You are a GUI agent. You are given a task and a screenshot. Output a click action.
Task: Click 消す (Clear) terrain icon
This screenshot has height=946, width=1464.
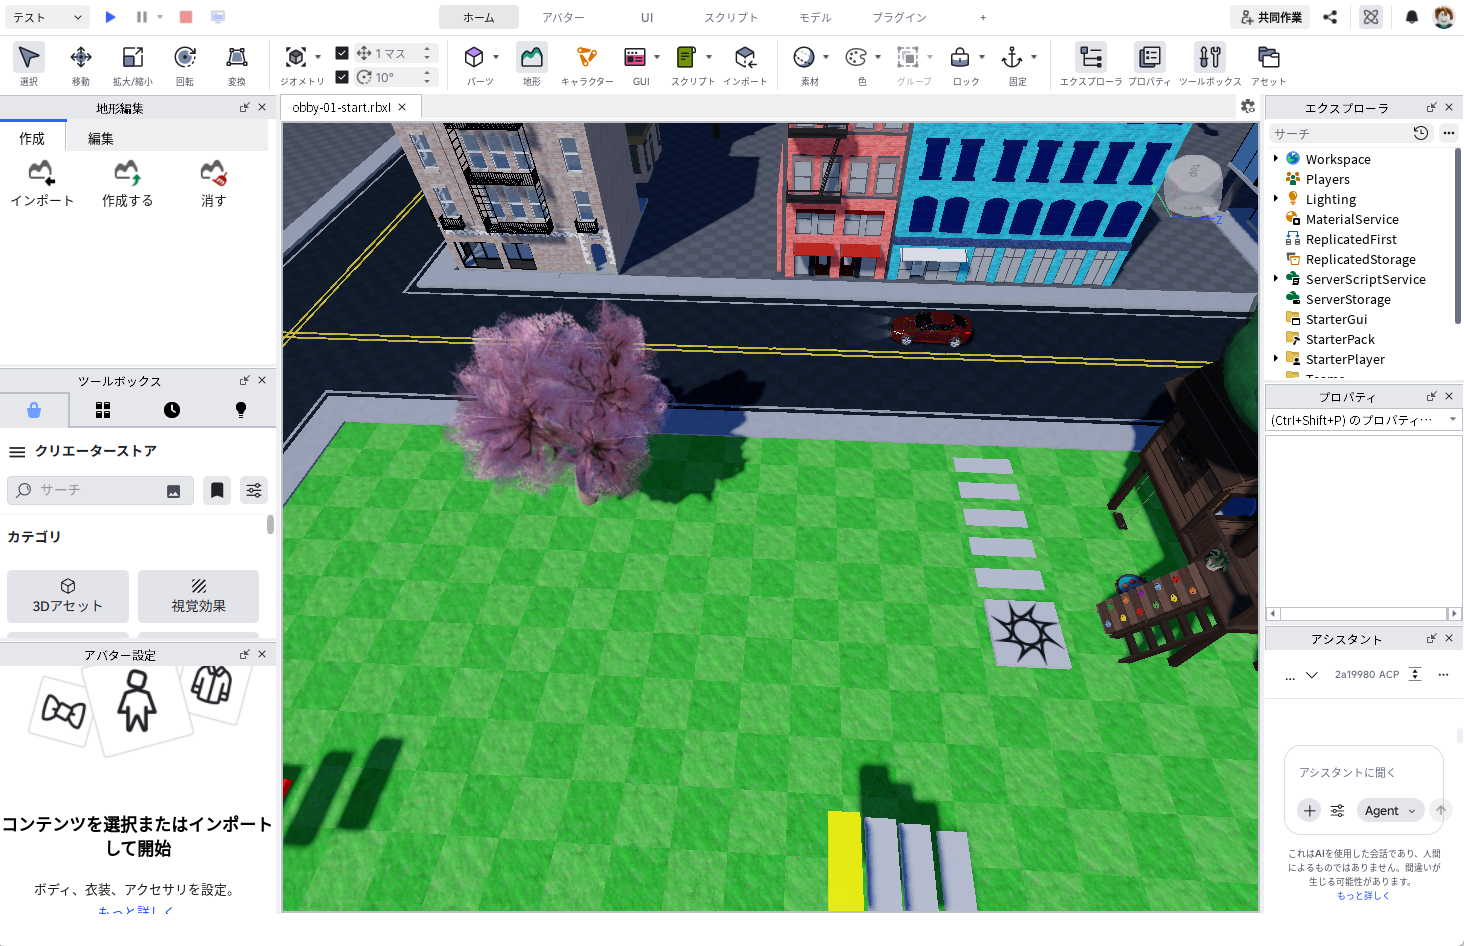pyautogui.click(x=213, y=172)
